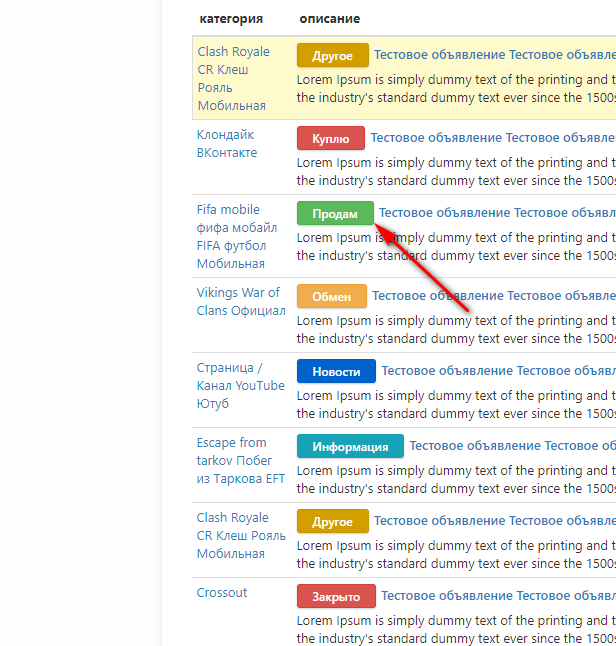Viewport: 616px width, 646px height.
Task: Open listing title beside the "Куплю" badge
Action: [x=492, y=138]
